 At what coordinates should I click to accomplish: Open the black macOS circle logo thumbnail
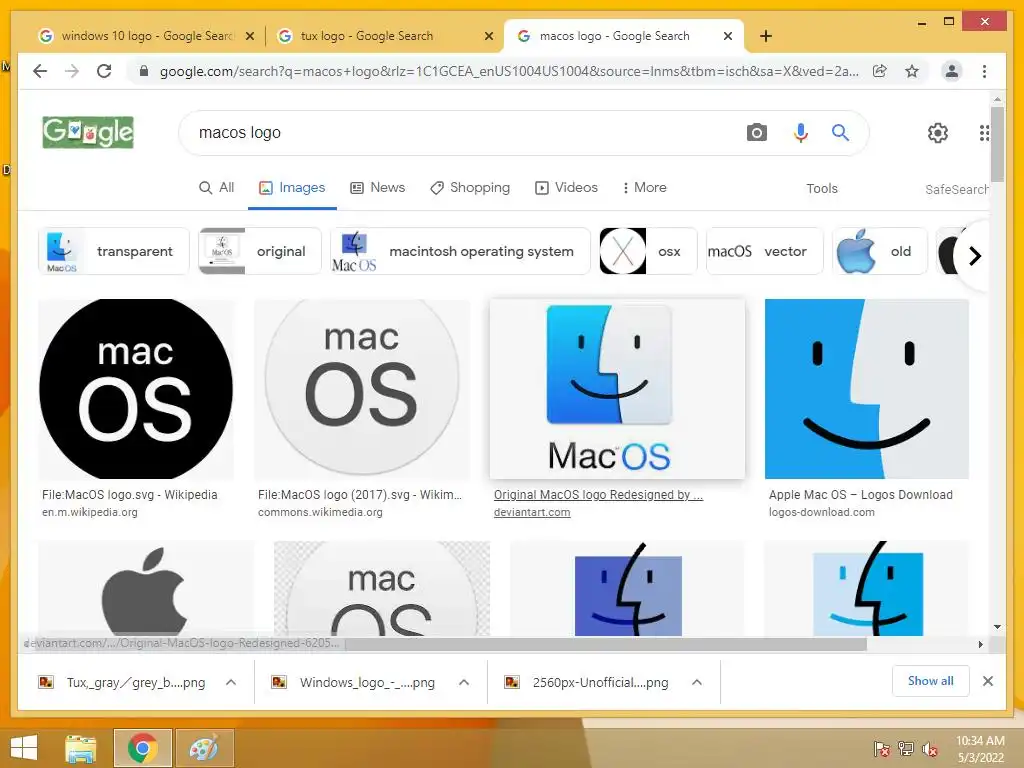[136, 389]
